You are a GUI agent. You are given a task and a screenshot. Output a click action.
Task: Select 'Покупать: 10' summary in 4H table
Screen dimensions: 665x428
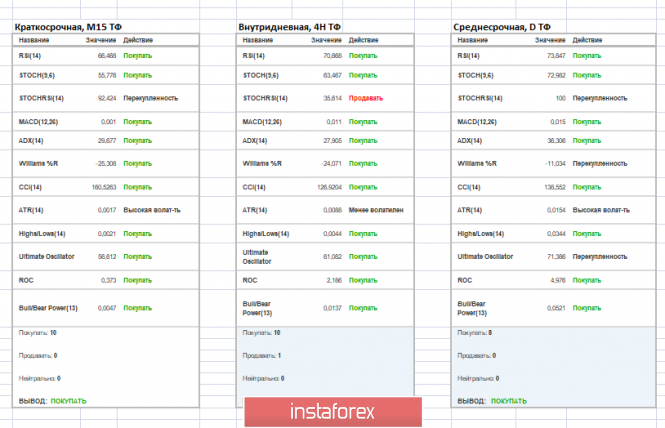(261, 333)
